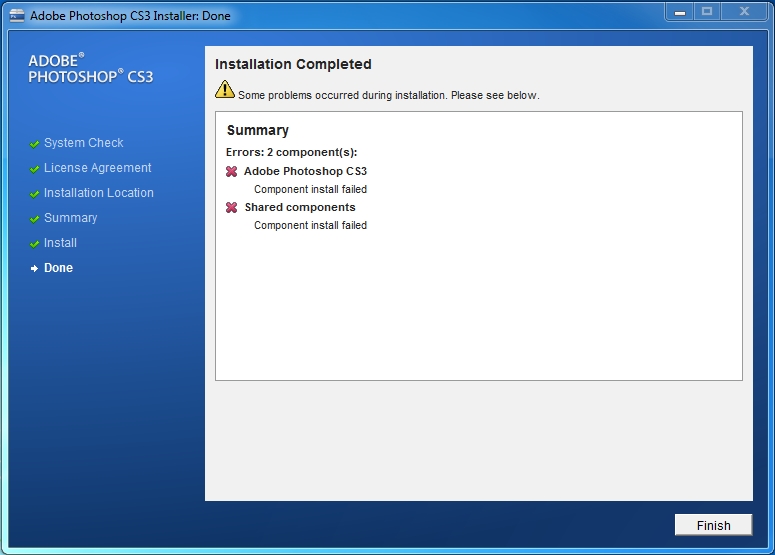Image resolution: width=775 pixels, height=555 pixels.
Task: Click the Summary heading in results box
Action: [x=258, y=130]
